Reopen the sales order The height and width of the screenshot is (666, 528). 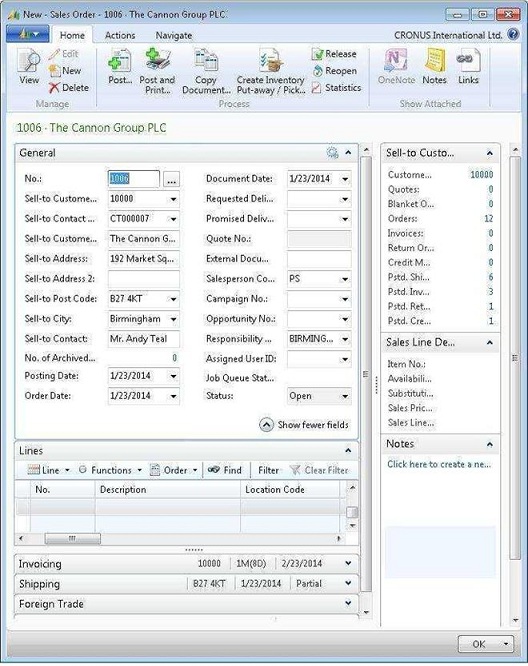coord(334,71)
